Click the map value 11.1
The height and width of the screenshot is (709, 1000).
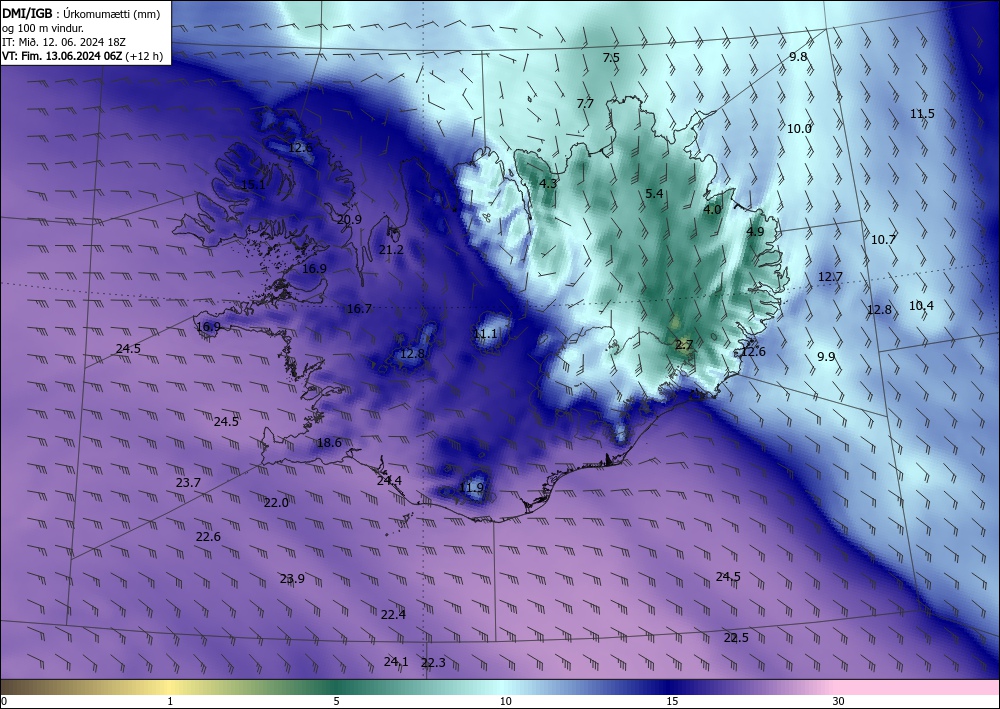coord(485,334)
